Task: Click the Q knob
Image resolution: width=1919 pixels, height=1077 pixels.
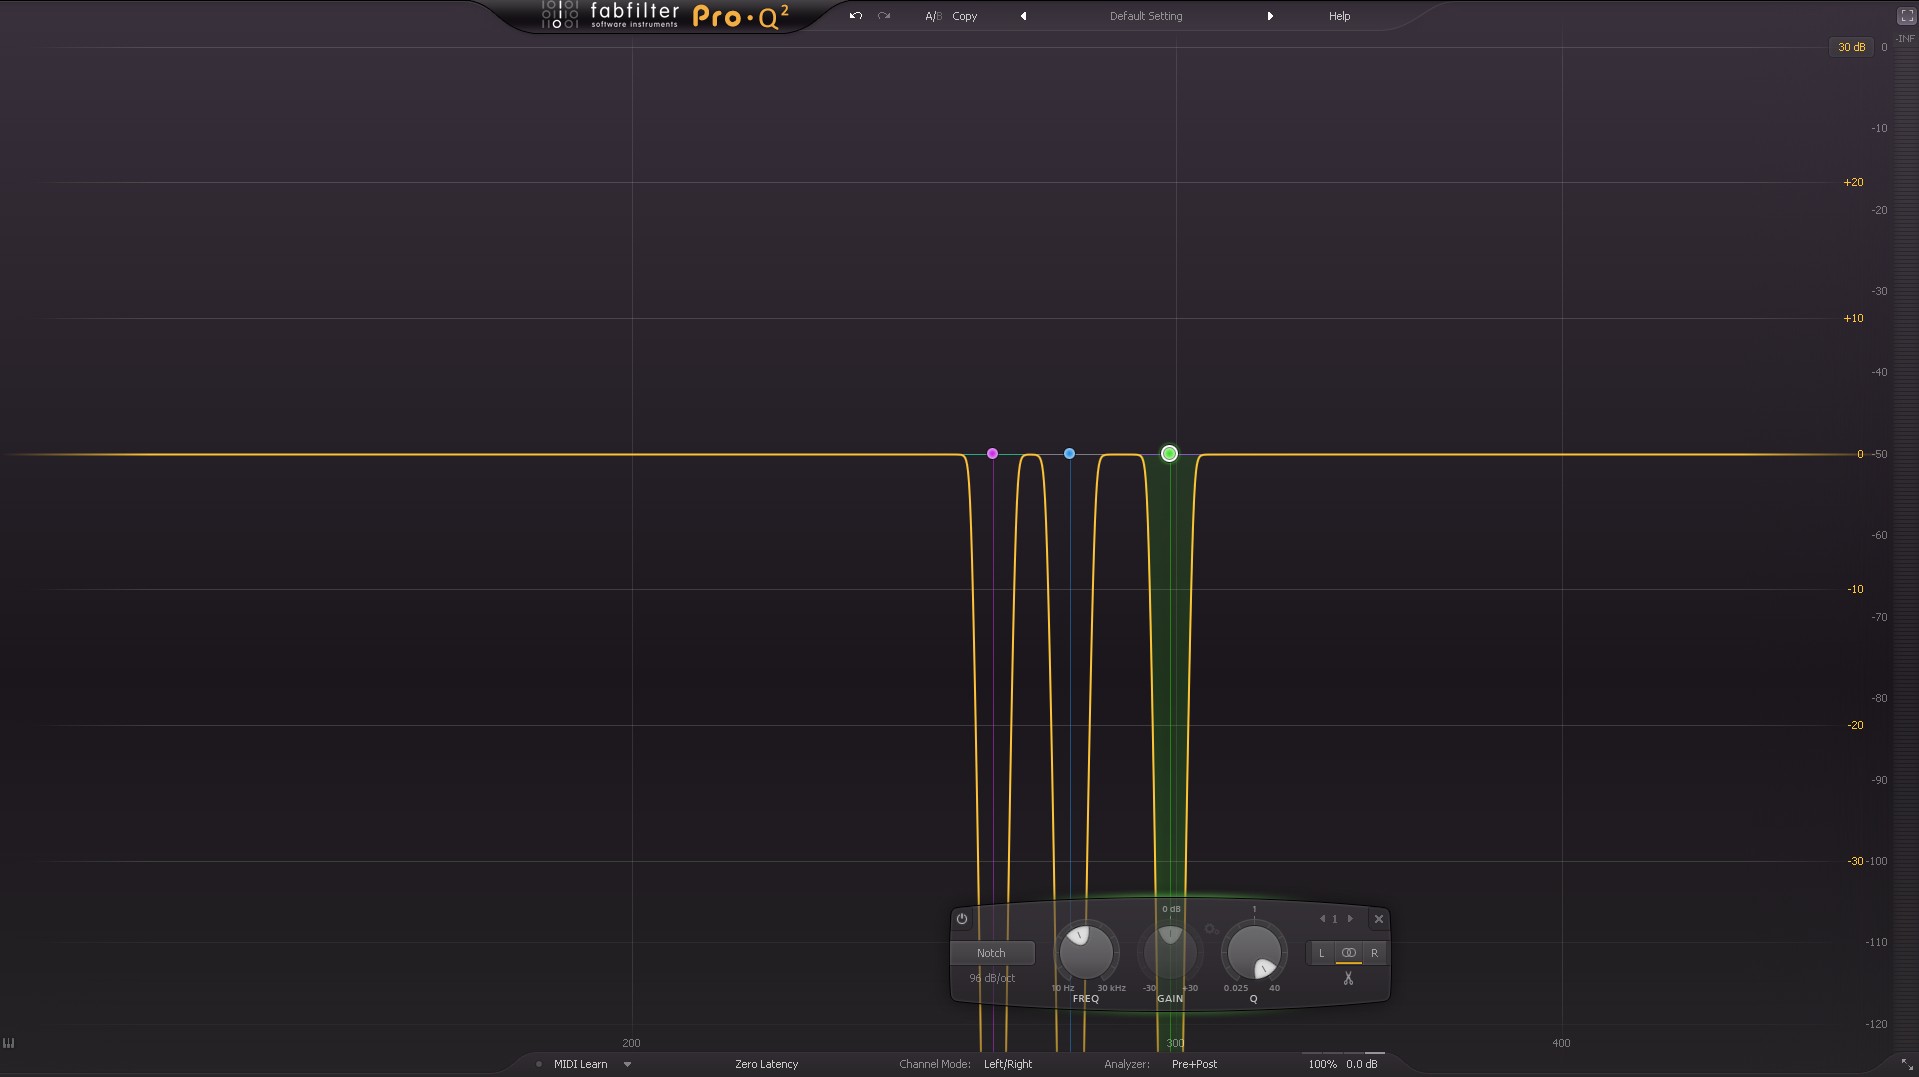Action: (x=1254, y=951)
